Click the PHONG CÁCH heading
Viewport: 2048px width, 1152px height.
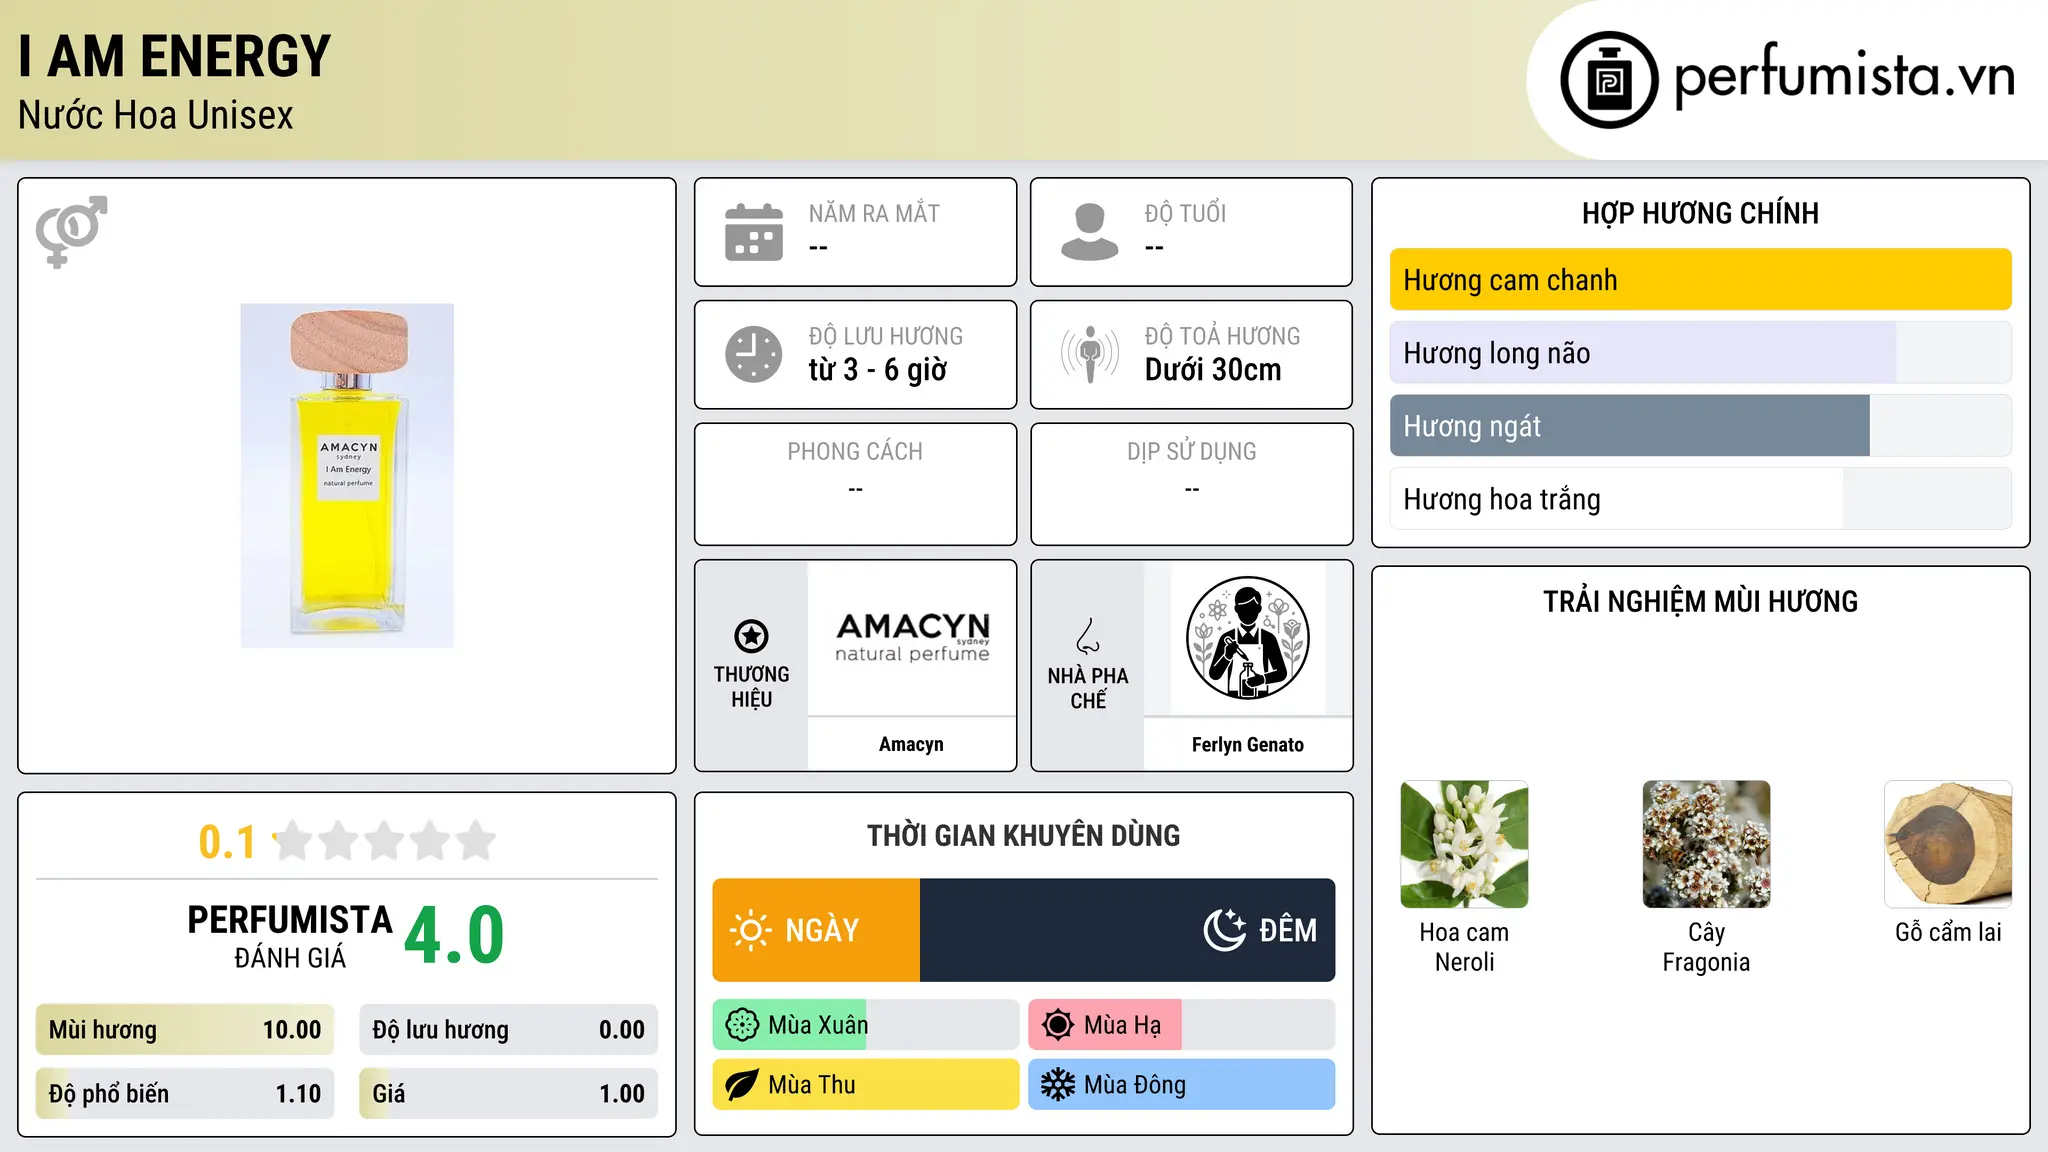tap(855, 451)
